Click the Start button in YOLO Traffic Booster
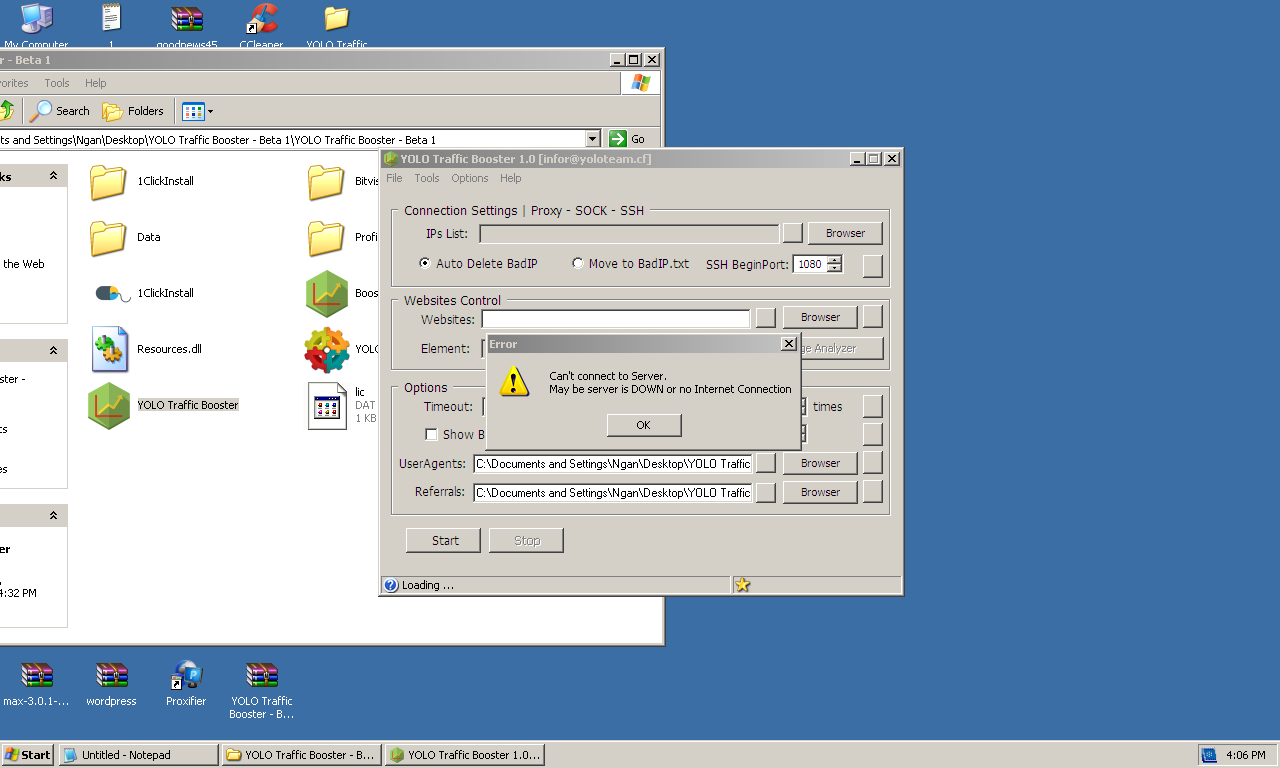Image resolution: width=1280 pixels, height=768 pixels. pyautogui.click(x=444, y=541)
